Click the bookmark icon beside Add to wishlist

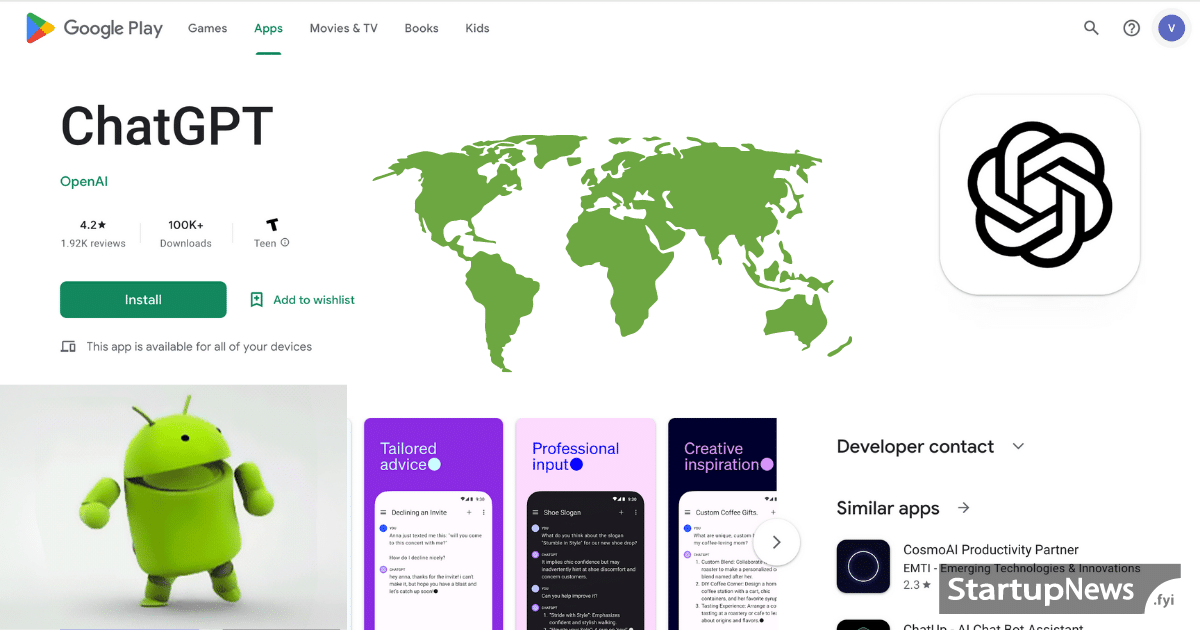point(257,299)
